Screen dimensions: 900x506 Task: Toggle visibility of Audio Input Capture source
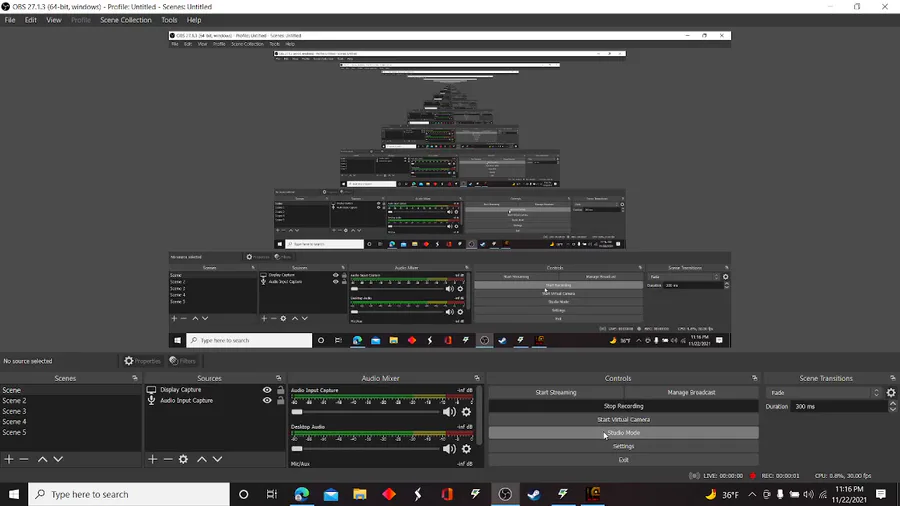click(267, 400)
